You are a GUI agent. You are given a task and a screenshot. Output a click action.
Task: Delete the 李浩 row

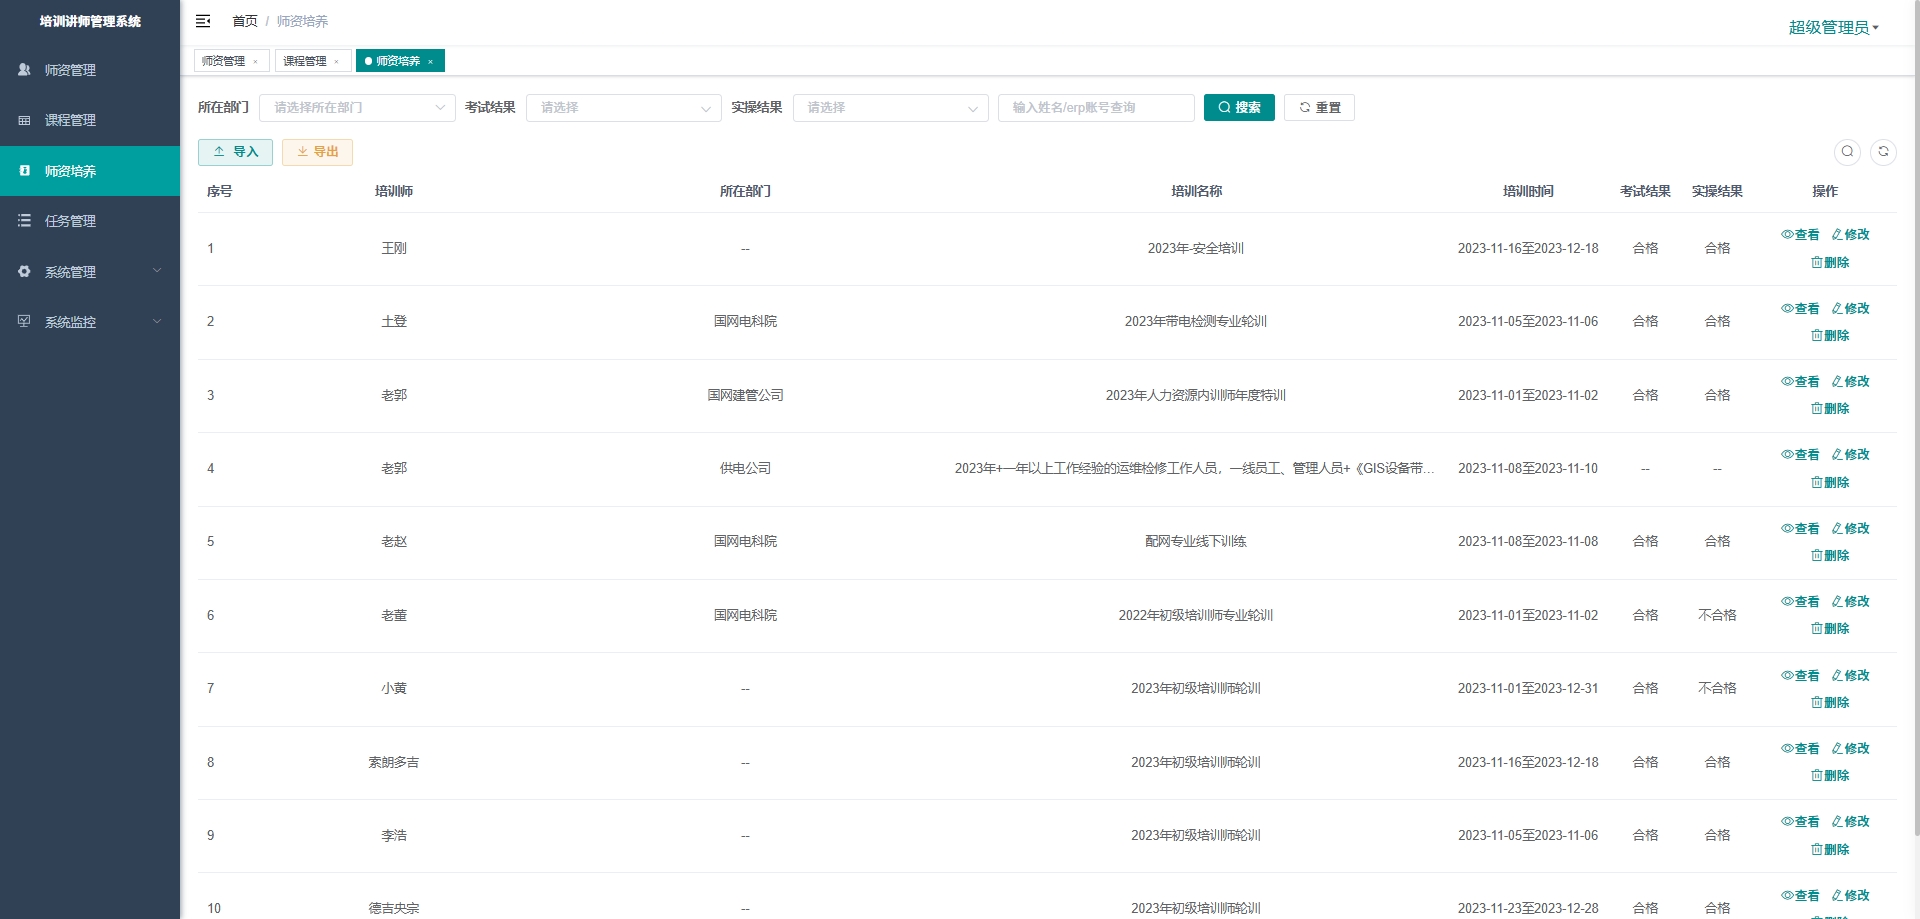coord(1830,850)
